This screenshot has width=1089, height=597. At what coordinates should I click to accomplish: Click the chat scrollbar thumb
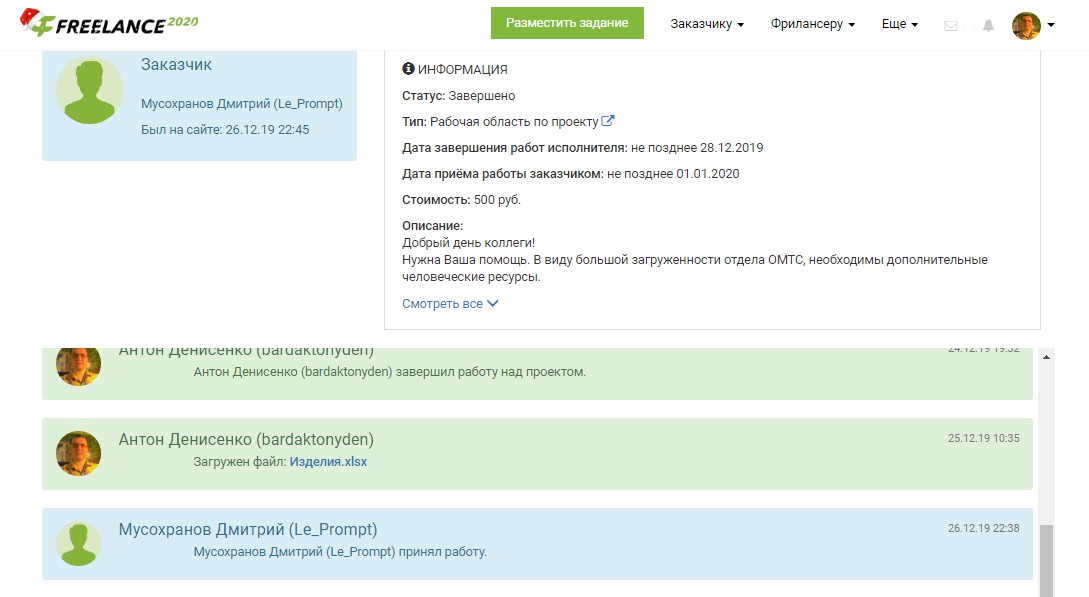tap(1046, 560)
